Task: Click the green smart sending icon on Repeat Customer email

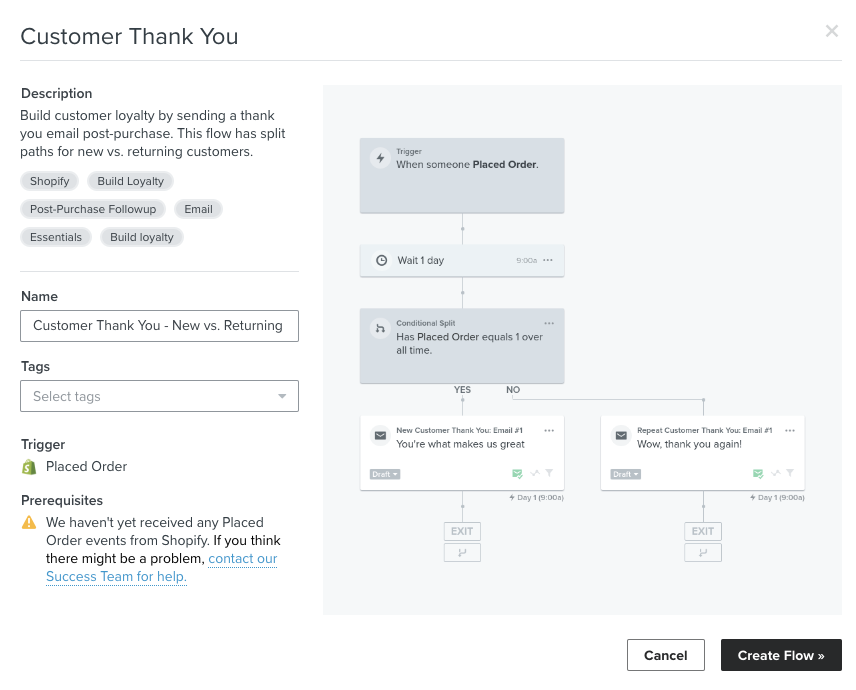Action: pyautogui.click(x=759, y=473)
